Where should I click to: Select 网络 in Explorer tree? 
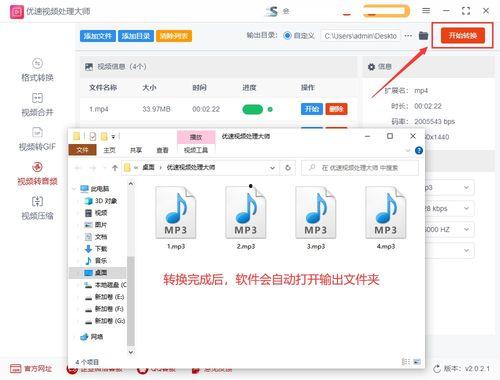click(92, 337)
